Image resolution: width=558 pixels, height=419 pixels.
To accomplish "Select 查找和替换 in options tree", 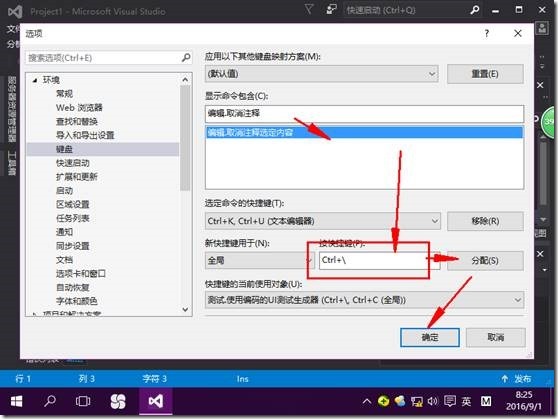I will 77,121.
